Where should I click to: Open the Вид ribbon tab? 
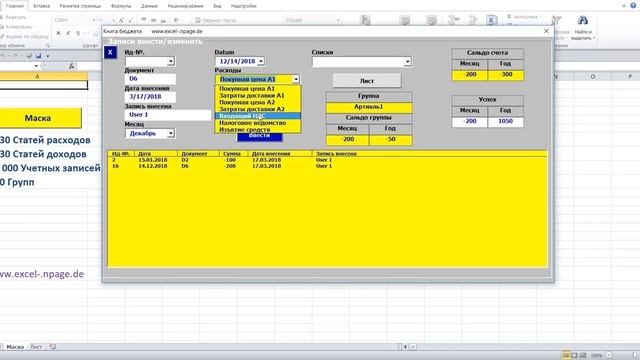click(217, 6)
